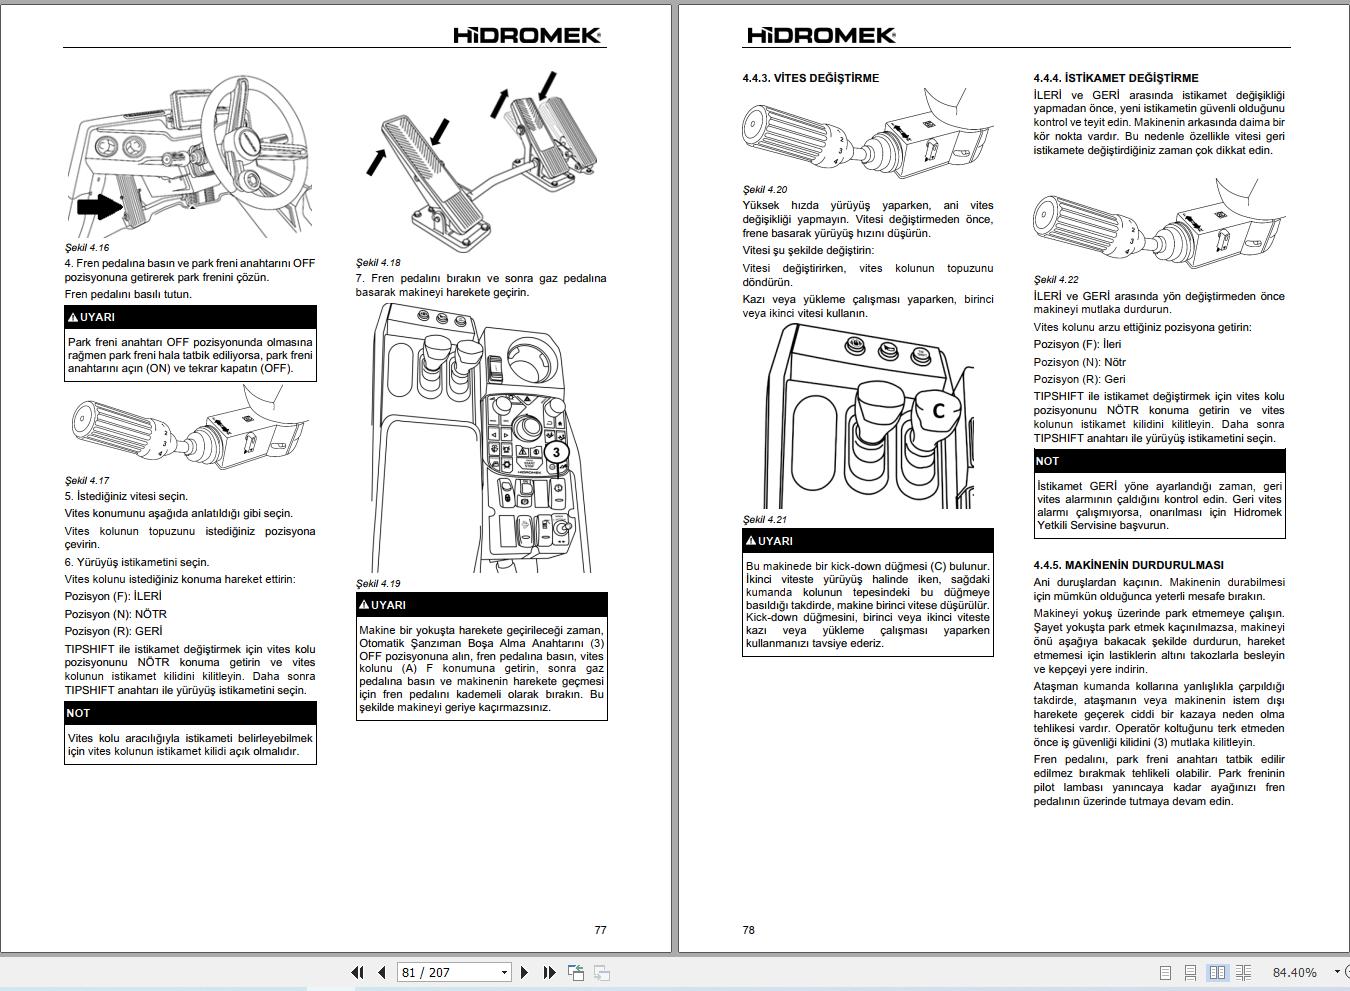Click the caption 'Şekil 4.21'
This screenshot has width=1350, height=991.
tap(765, 519)
